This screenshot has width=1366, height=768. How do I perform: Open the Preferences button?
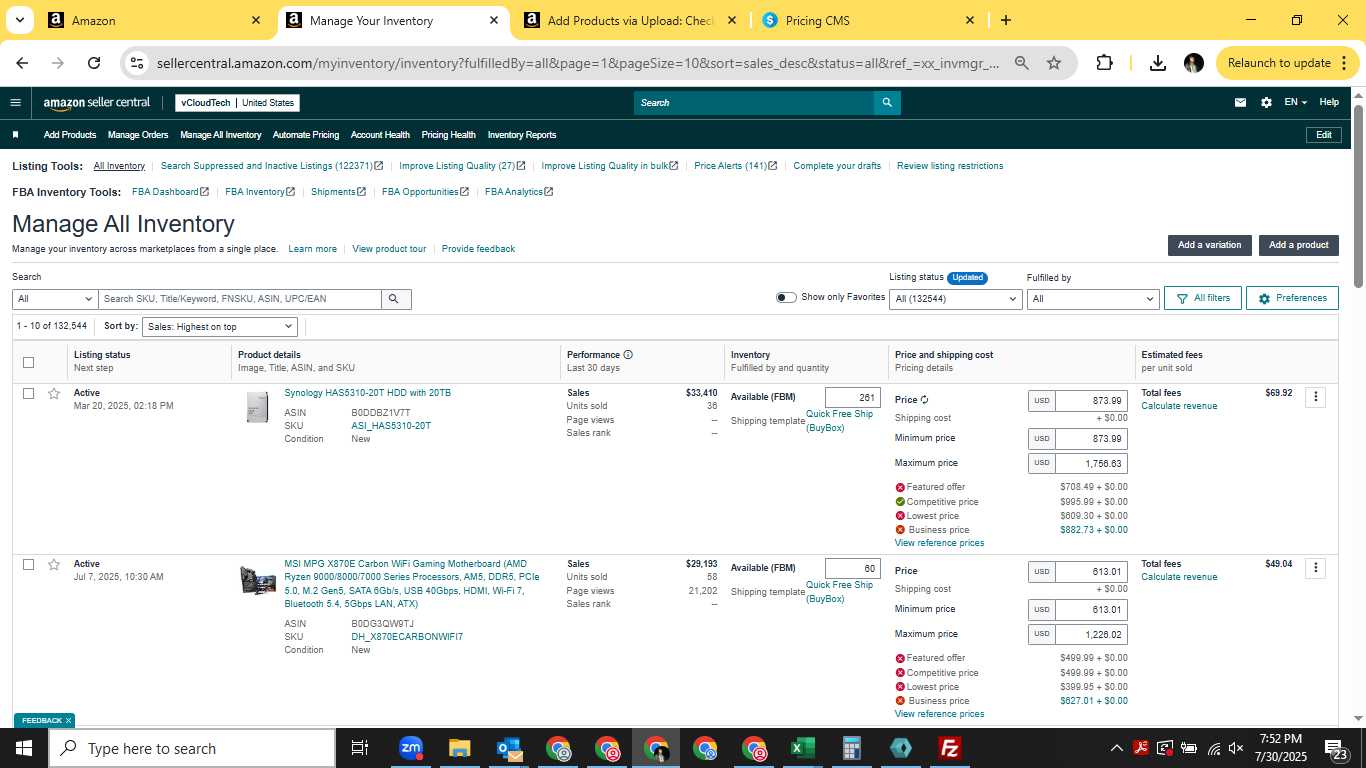click(x=1292, y=298)
